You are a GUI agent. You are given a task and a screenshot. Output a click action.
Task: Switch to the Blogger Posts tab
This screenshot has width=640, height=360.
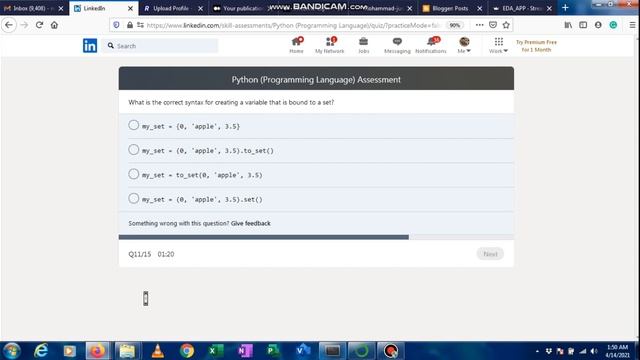click(449, 8)
